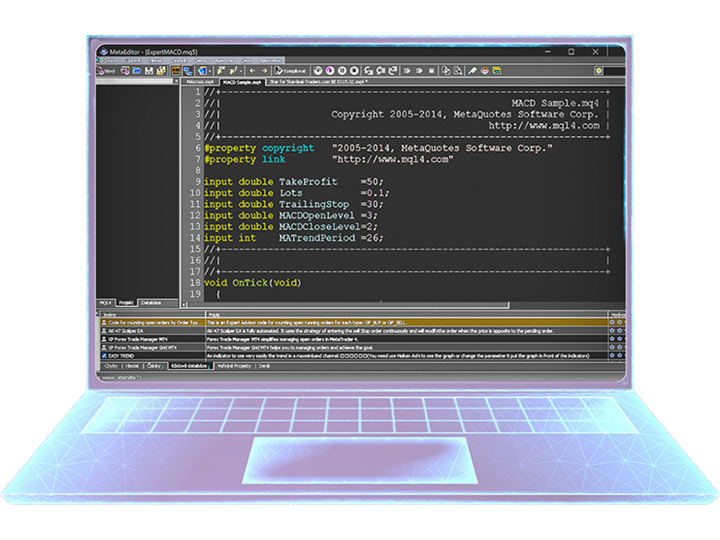720x540 pixels.
Task: Click the rating column header at list right
Action: pos(617,315)
